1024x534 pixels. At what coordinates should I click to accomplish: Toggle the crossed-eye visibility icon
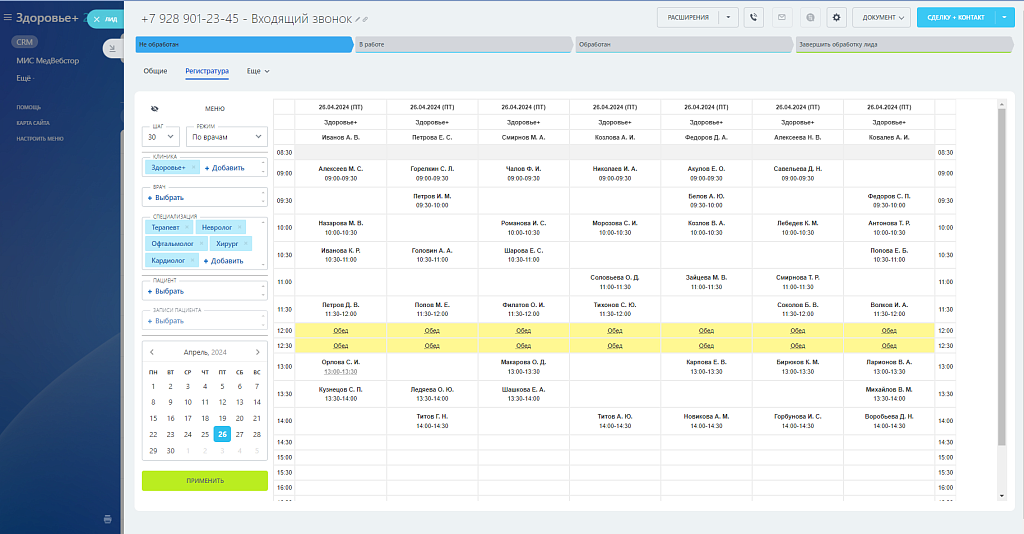[155, 109]
